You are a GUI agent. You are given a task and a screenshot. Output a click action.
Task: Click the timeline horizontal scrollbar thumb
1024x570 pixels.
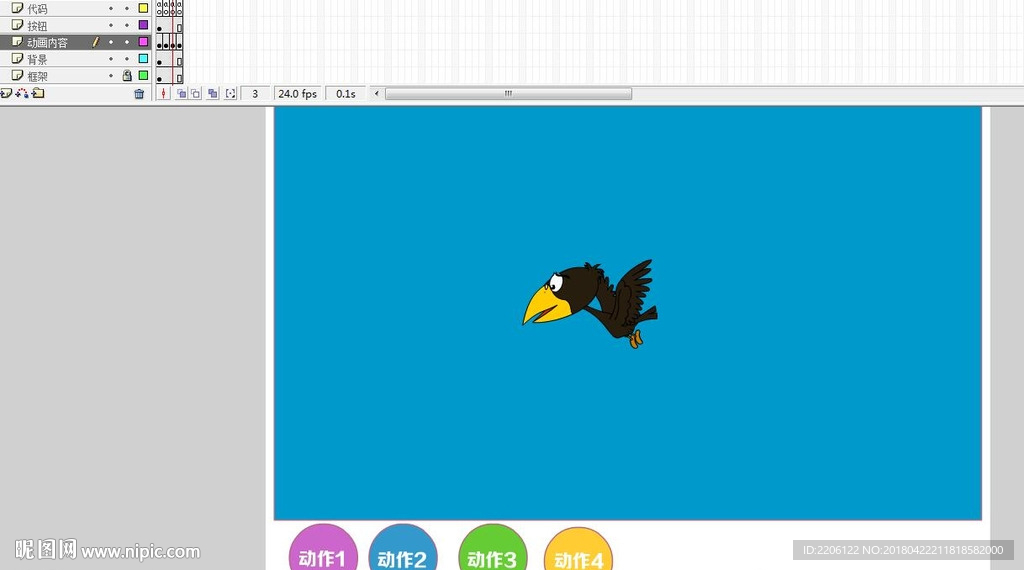[x=508, y=94]
